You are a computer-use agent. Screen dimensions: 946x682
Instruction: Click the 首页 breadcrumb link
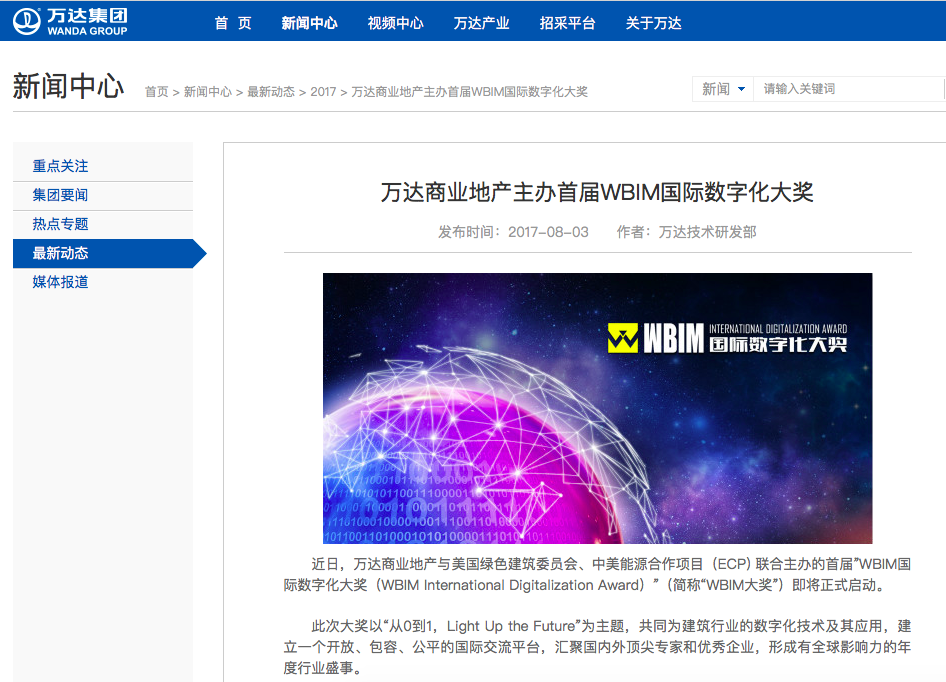pos(157,92)
